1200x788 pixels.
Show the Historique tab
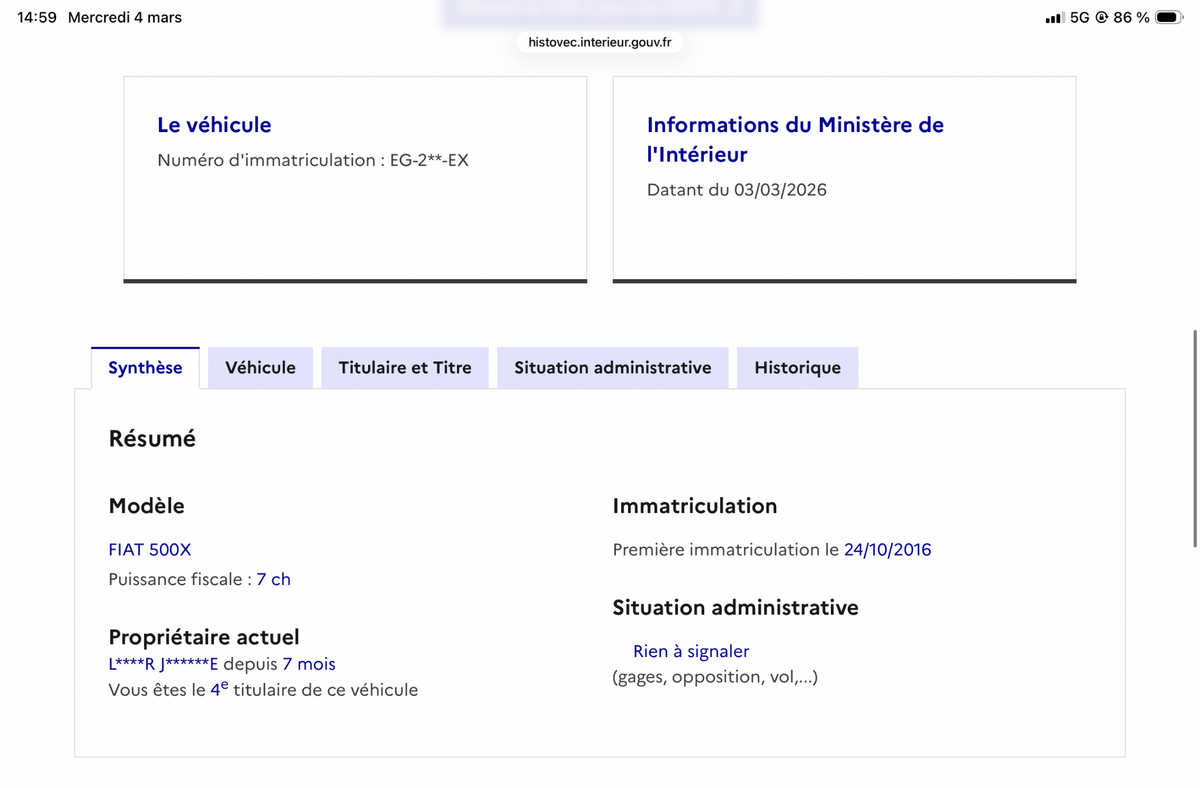click(x=797, y=368)
